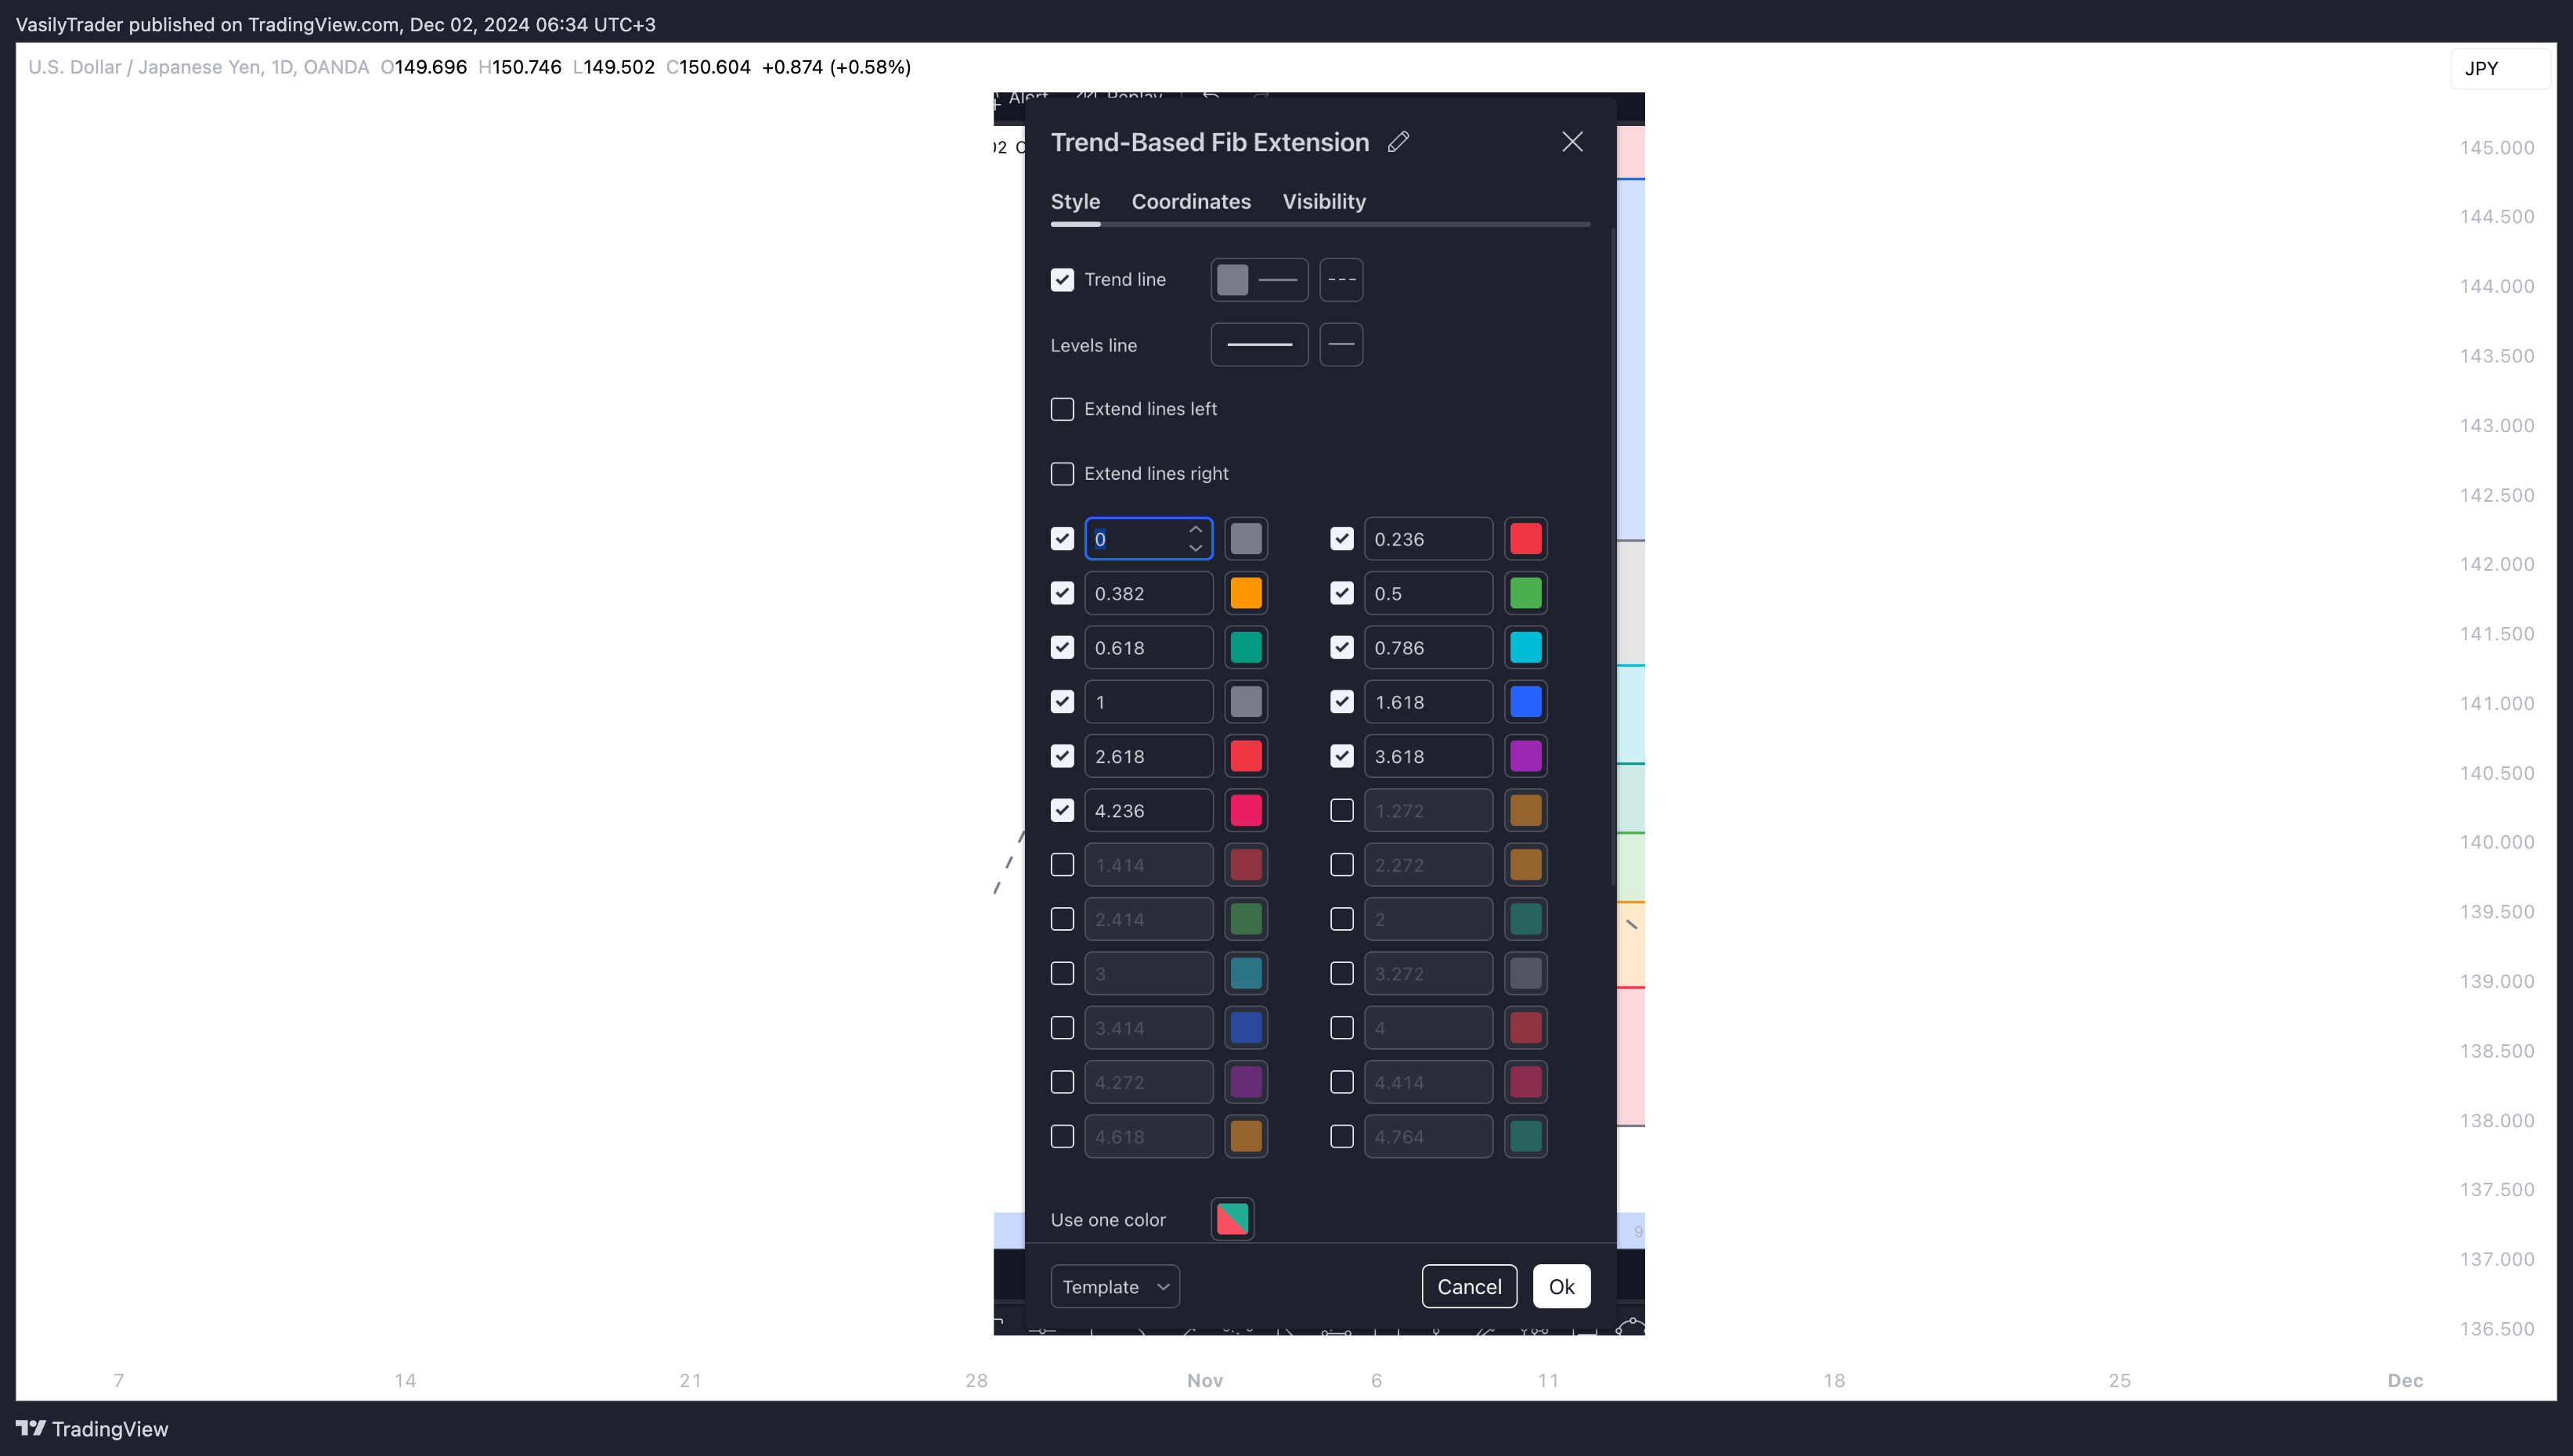
Task: Uncheck the 0.382 level checkbox
Action: pos(1062,593)
